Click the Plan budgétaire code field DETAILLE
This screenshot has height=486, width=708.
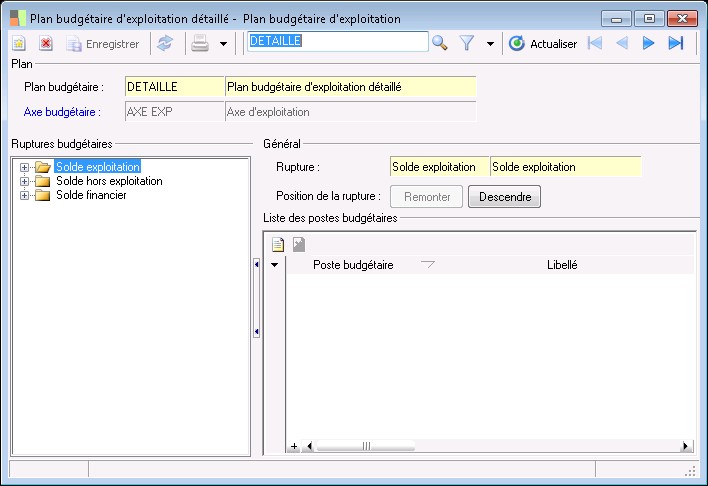(175, 87)
